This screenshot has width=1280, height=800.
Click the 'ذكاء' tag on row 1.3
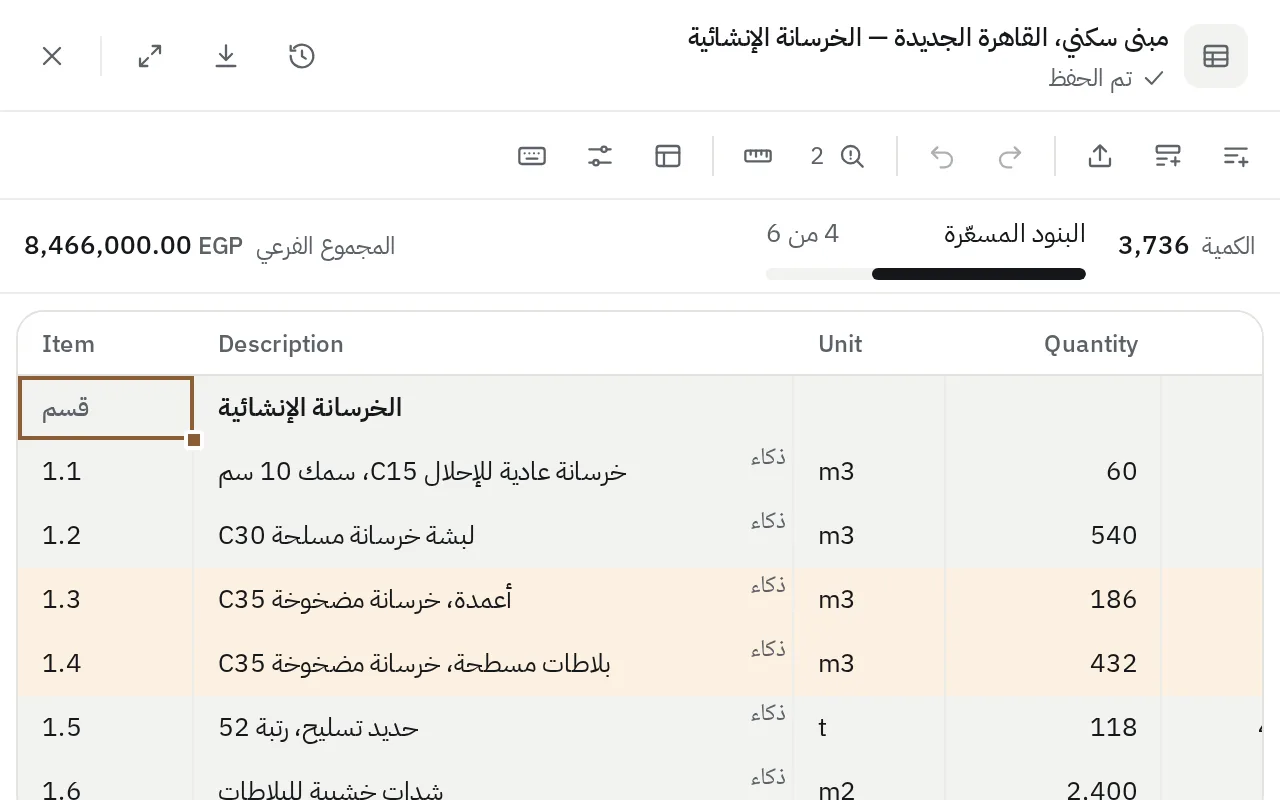tap(768, 585)
